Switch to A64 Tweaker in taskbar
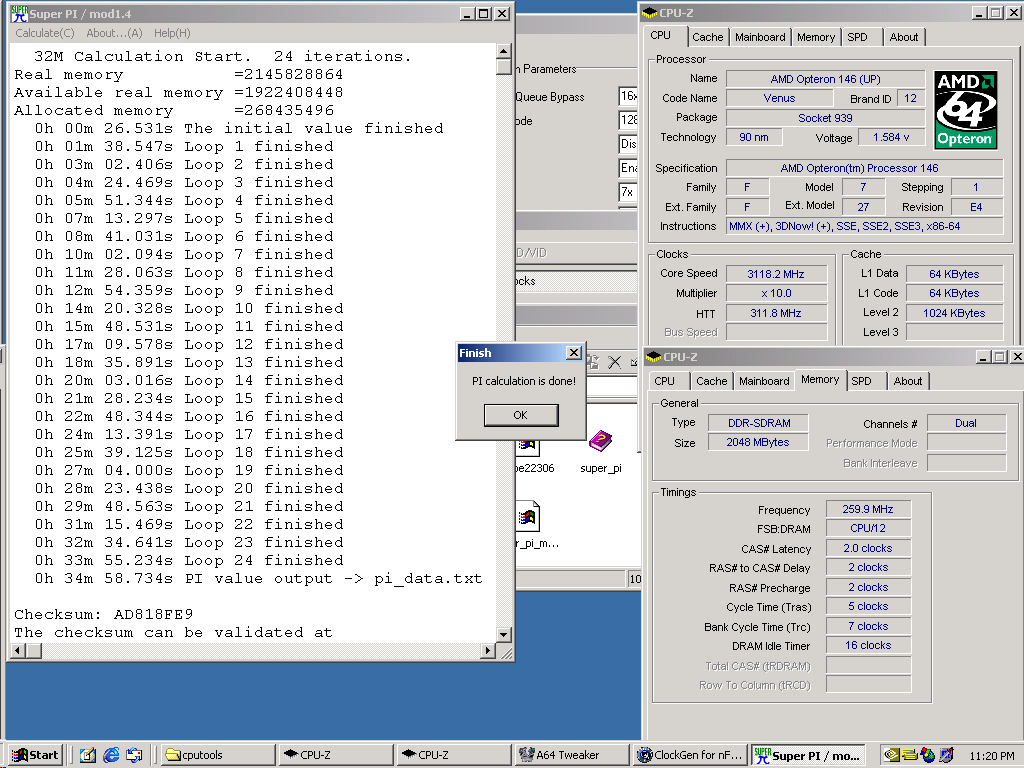 click(572, 755)
